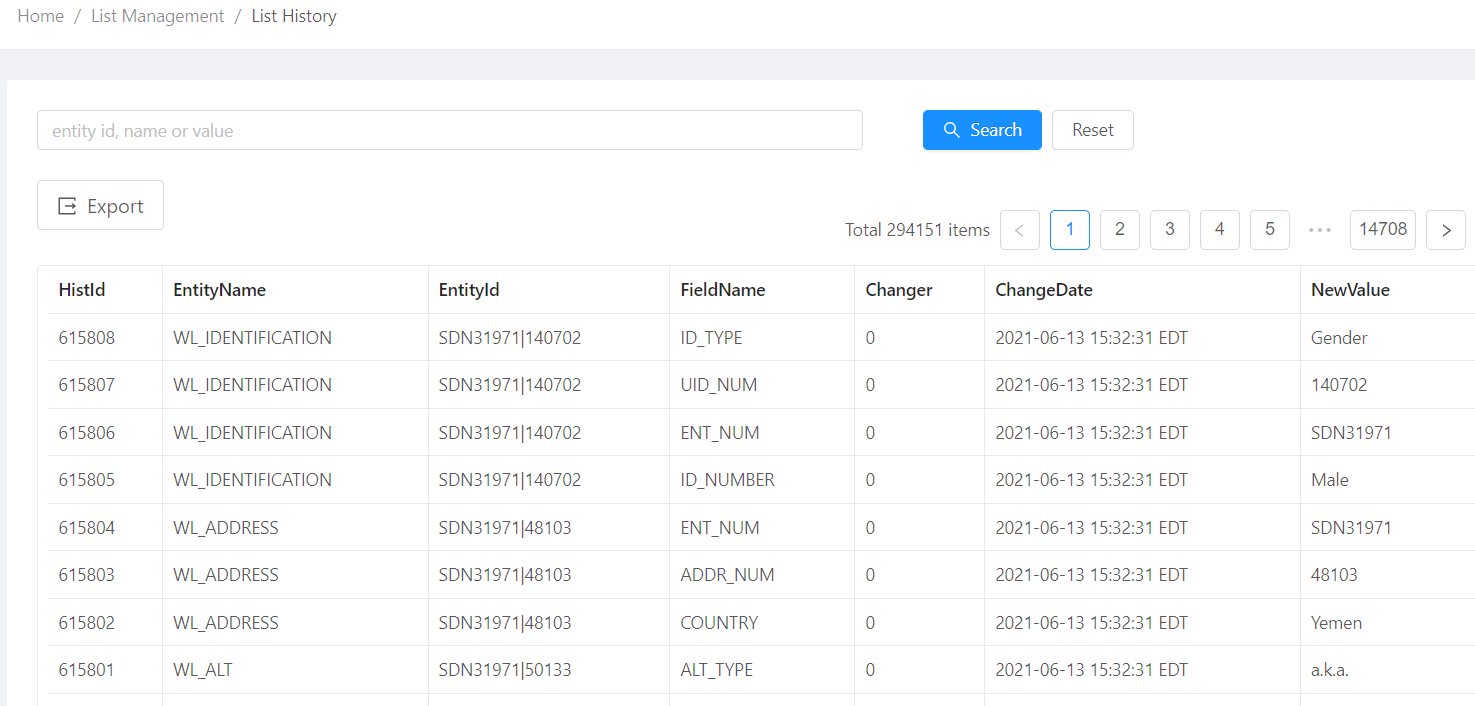Click ADDR_NUM field name cell

(x=762, y=575)
